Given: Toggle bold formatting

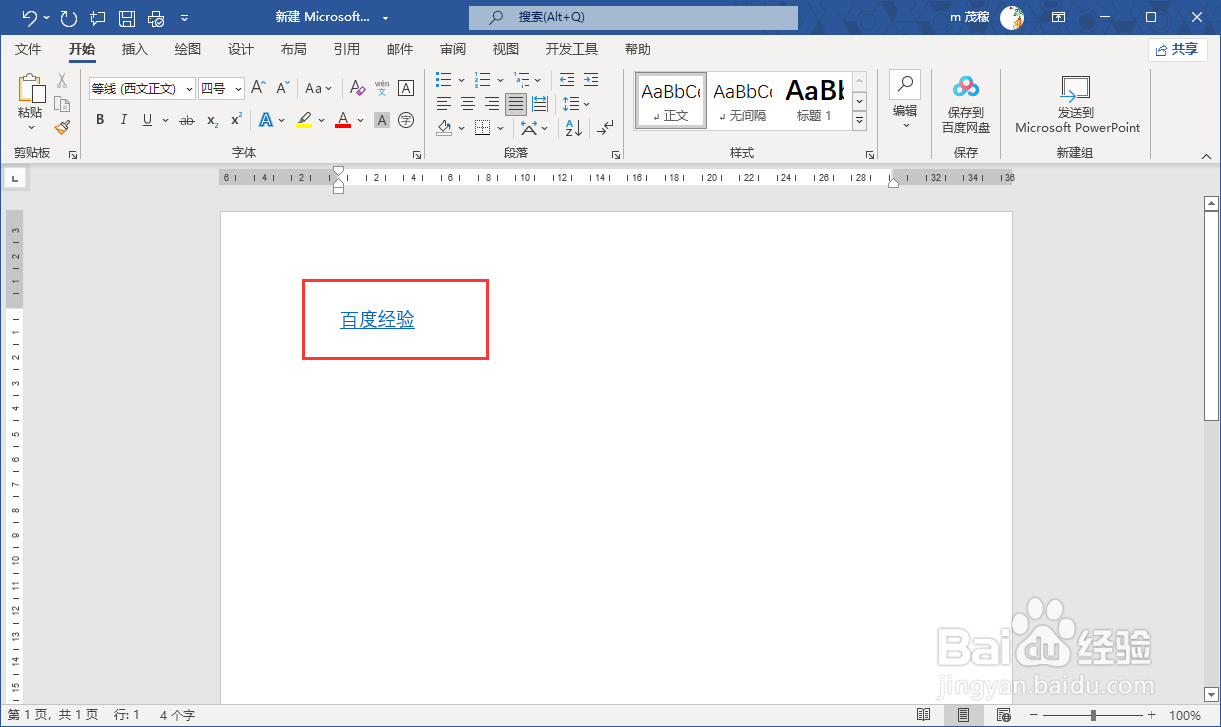Looking at the screenshot, I should (x=100, y=120).
